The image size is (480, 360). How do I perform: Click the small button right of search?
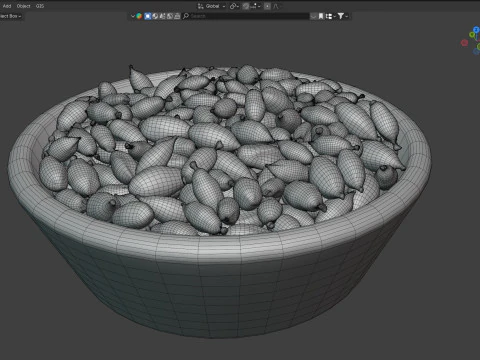point(313,16)
